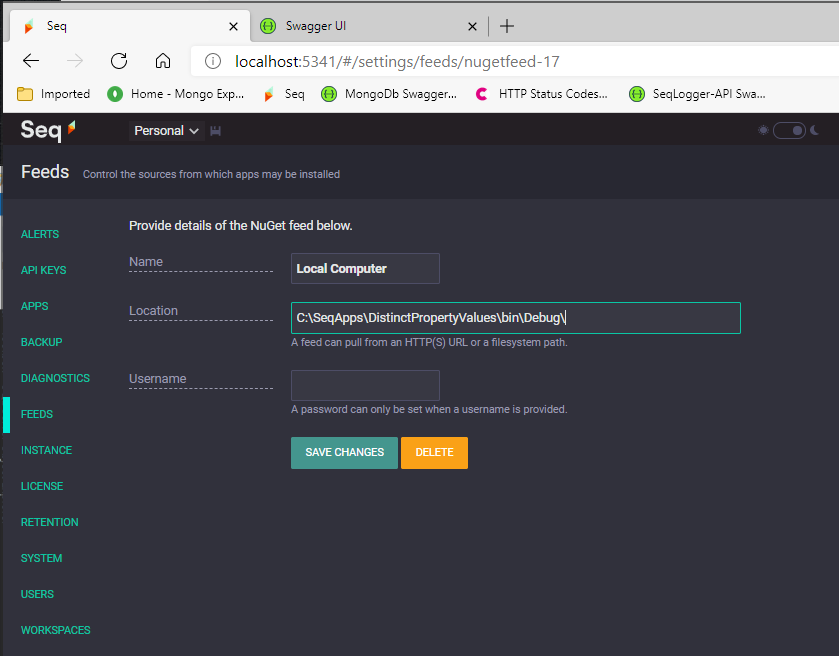Open the Home - Mongo Express bookmark
Image resolution: width=839 pixels, height=656 pixels.
(x=176, y=94)
